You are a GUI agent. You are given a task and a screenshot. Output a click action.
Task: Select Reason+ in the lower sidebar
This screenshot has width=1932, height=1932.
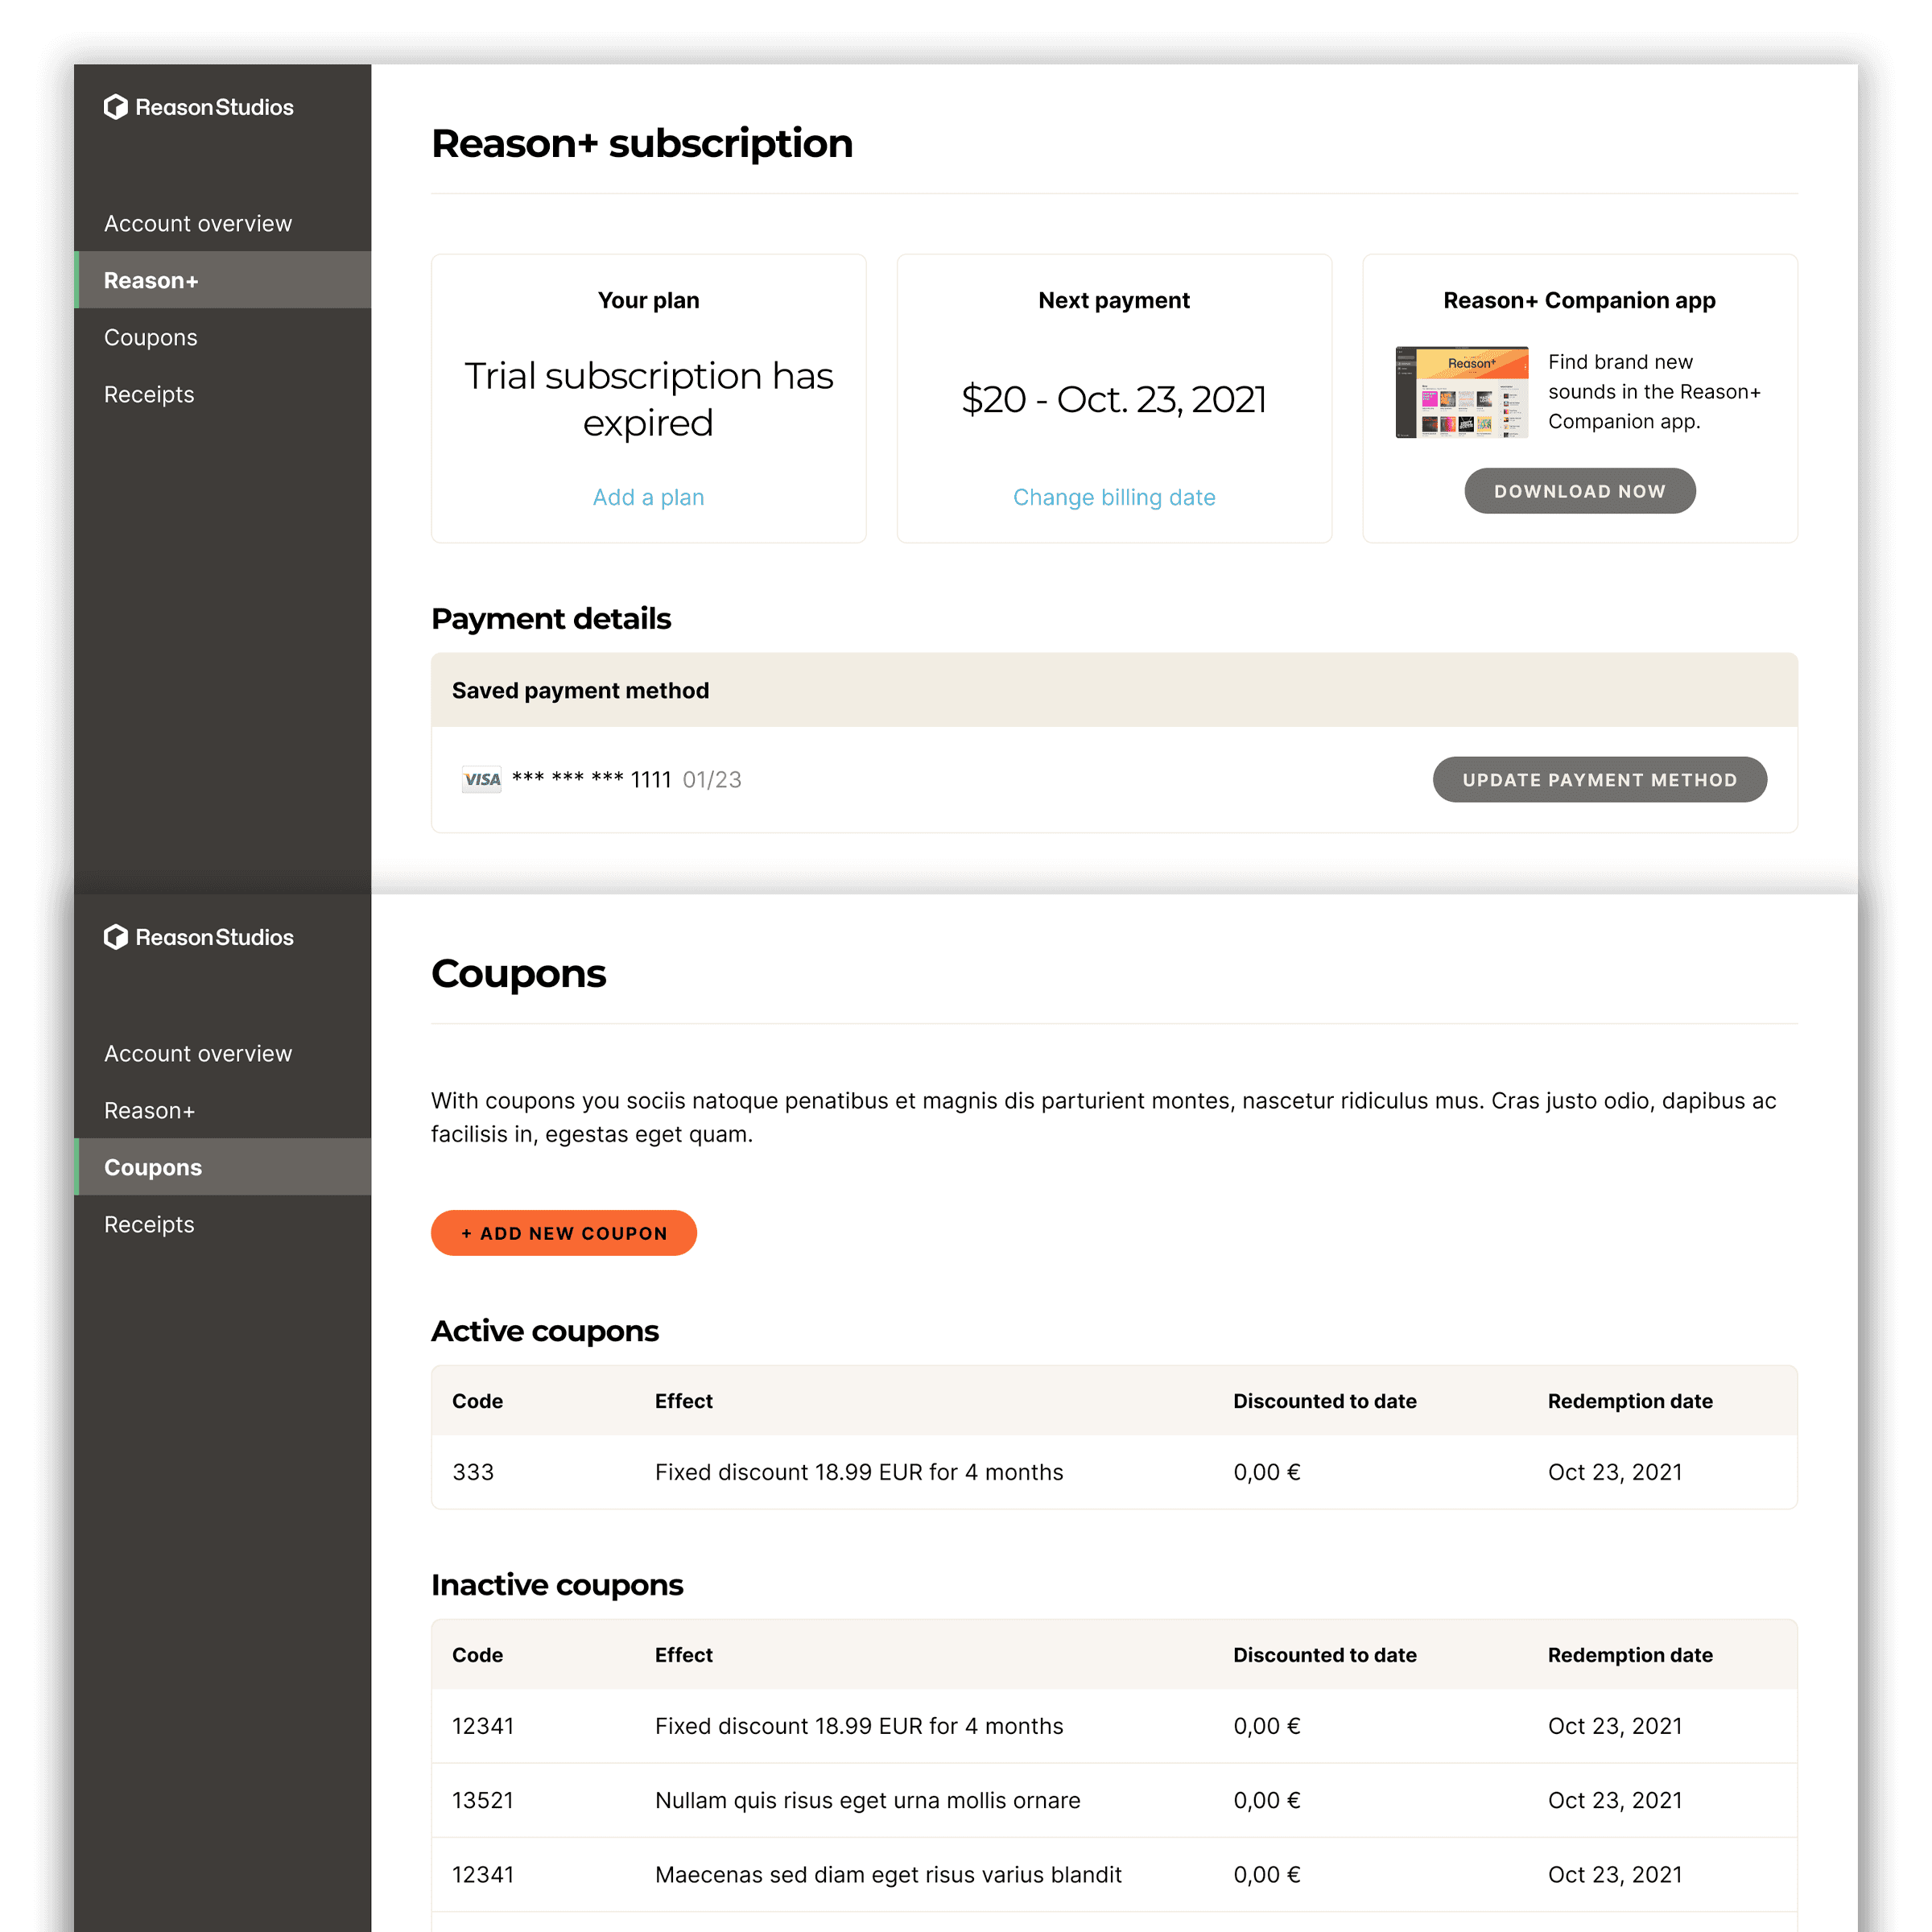click(150, 1111)
